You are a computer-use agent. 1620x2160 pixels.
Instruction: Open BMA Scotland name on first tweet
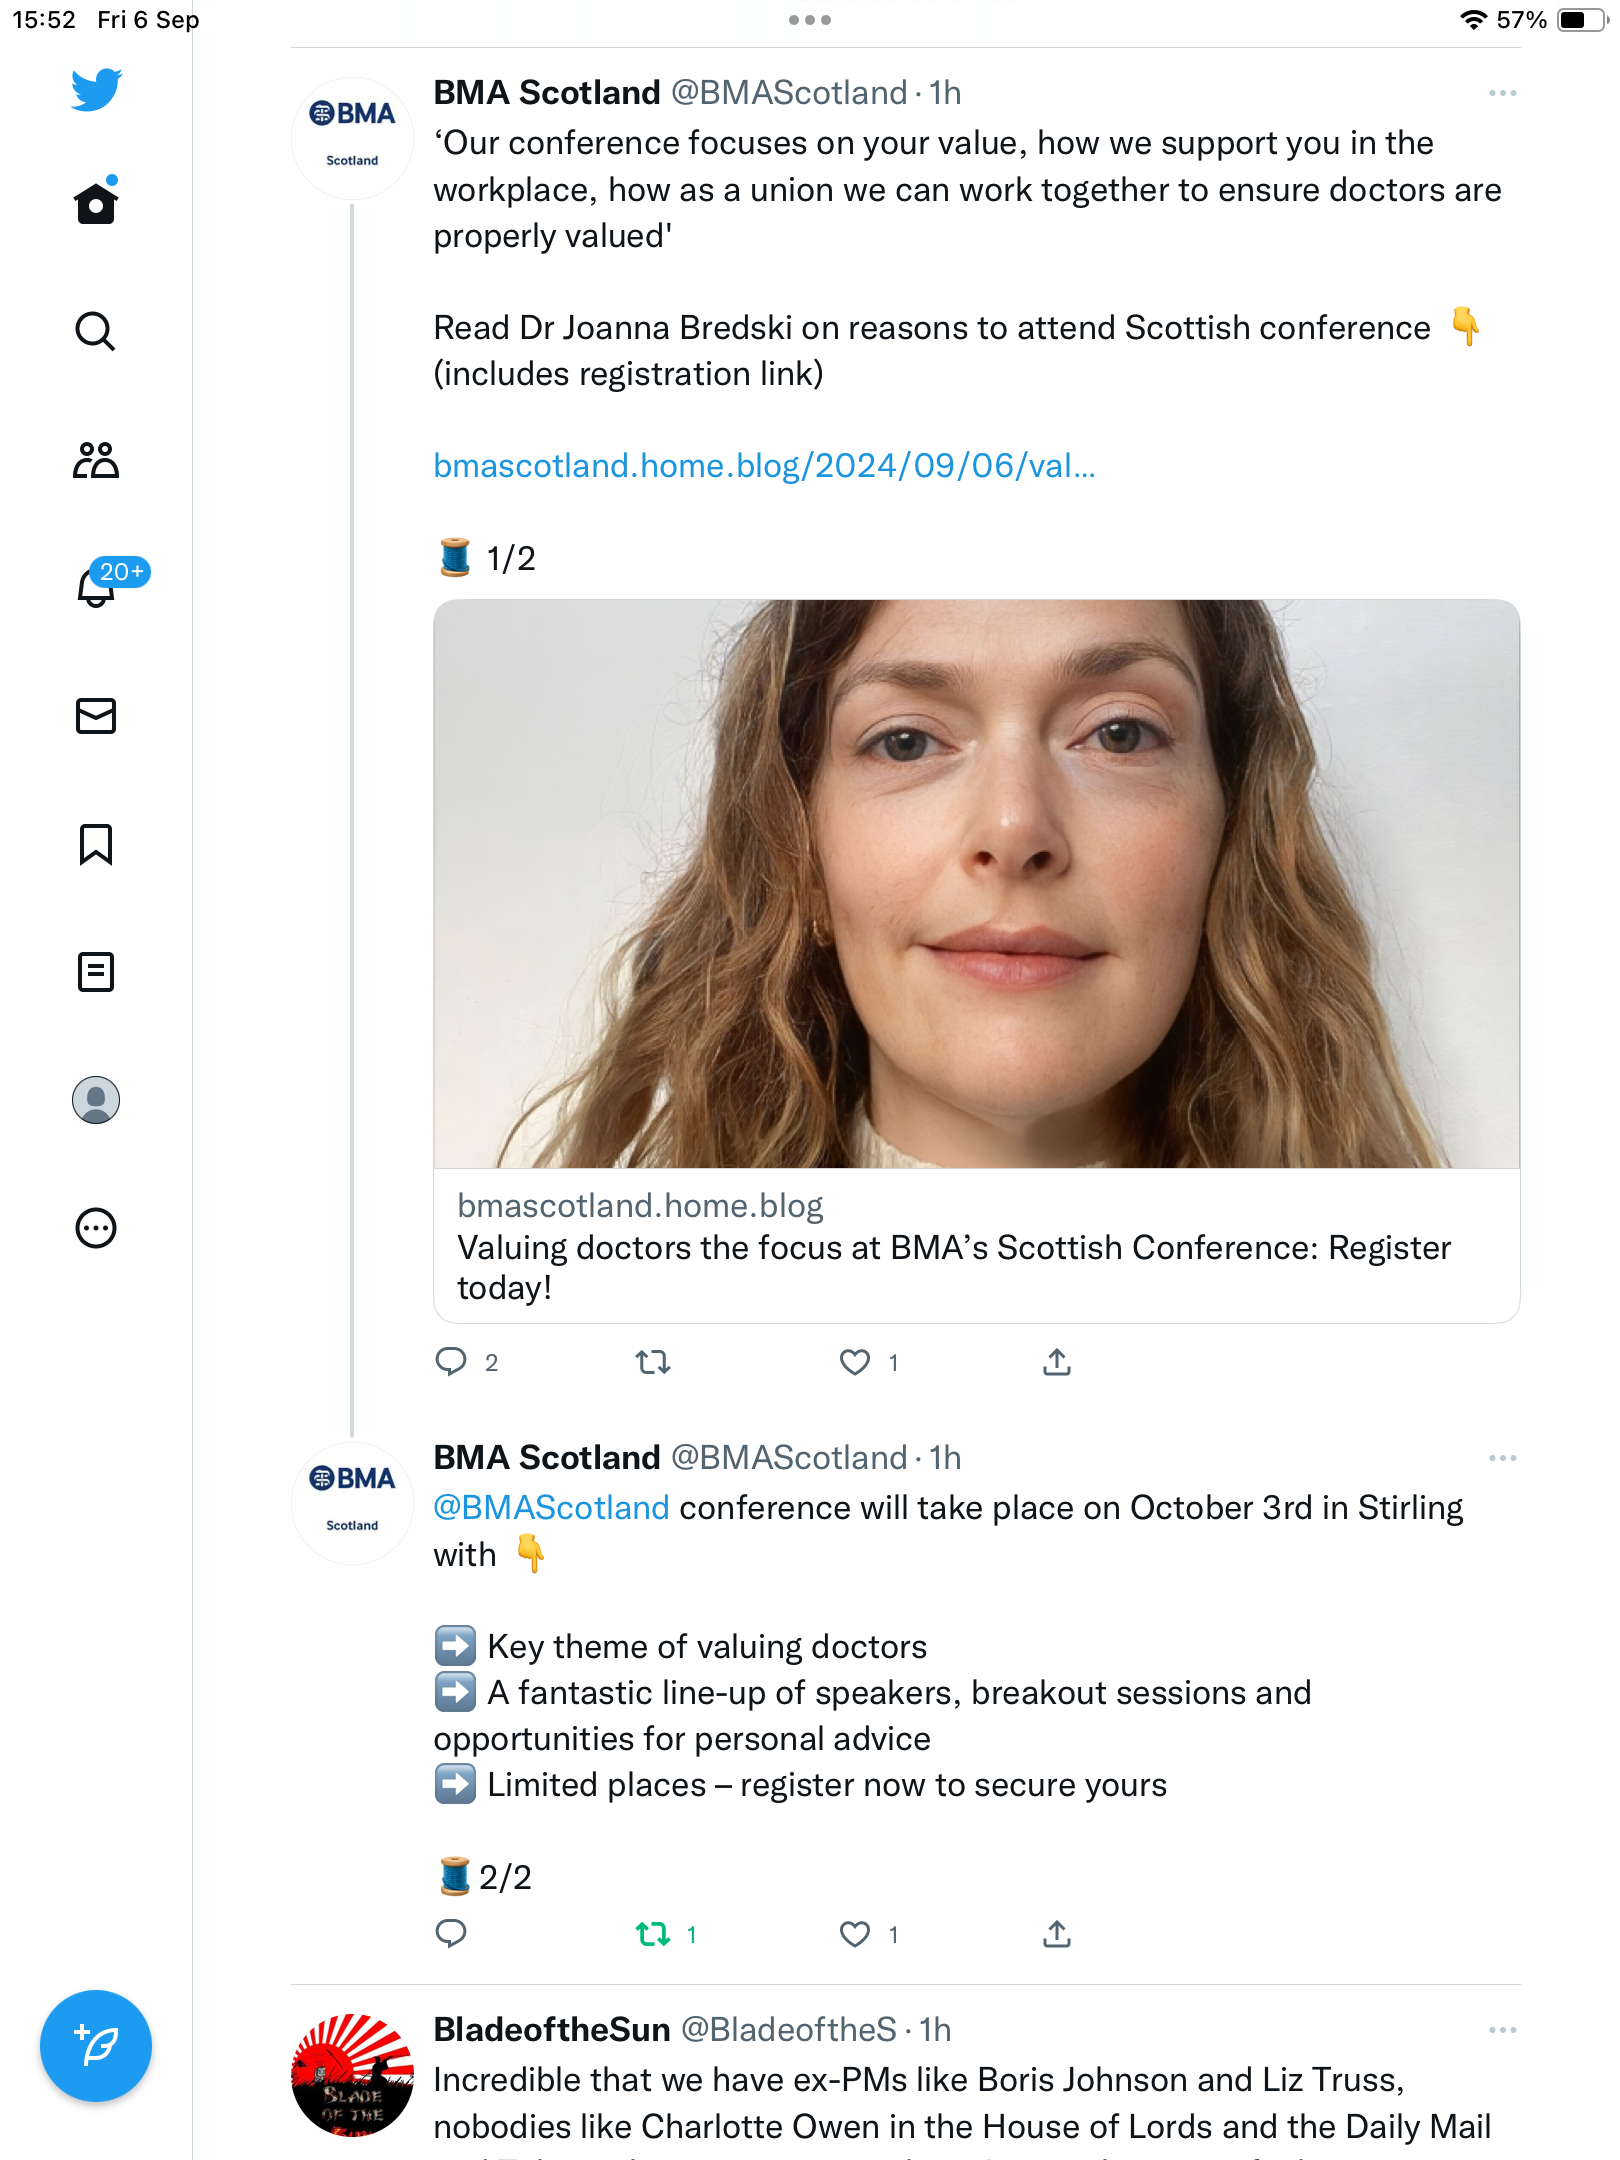point(547,93)
